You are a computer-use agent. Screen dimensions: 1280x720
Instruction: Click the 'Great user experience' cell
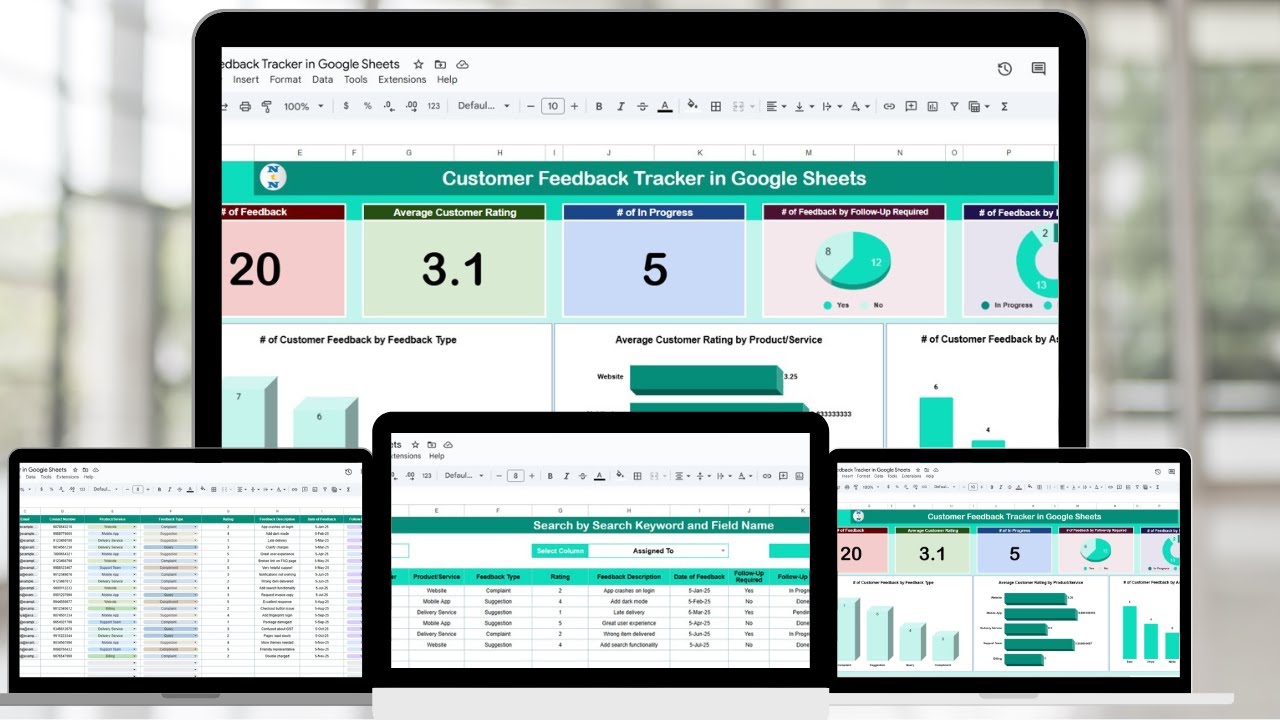pos(629,623)
